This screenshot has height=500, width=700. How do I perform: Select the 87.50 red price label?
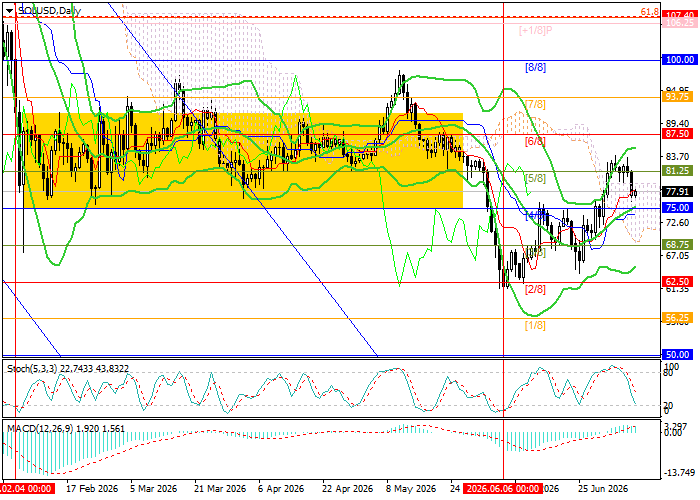click(677, 134)
